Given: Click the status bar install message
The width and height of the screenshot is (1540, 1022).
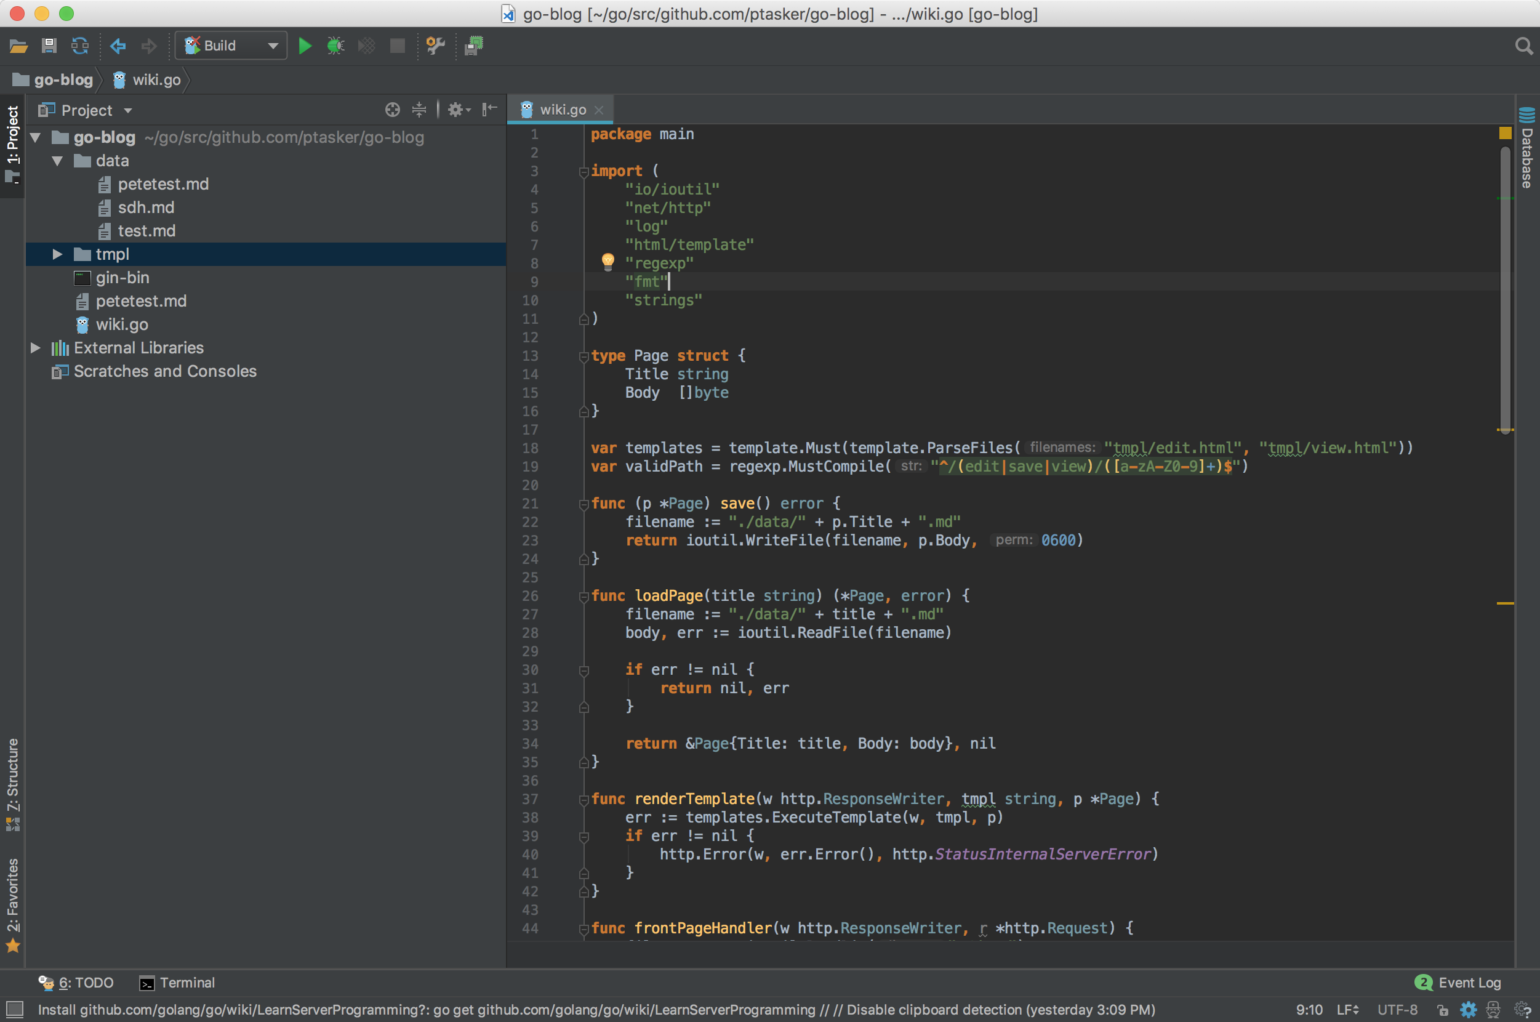Looking at the screenshot, I should pyautogui.click(x=596, y=1010).
